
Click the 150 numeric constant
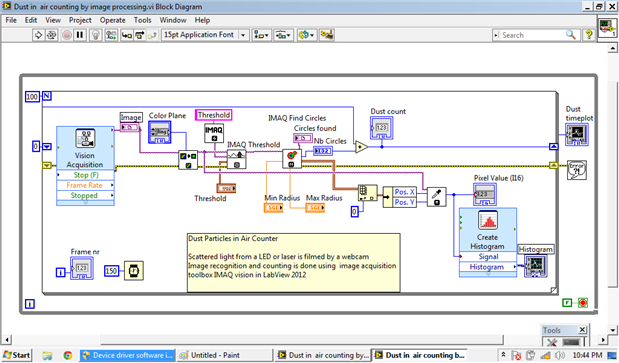pos(111,271)
